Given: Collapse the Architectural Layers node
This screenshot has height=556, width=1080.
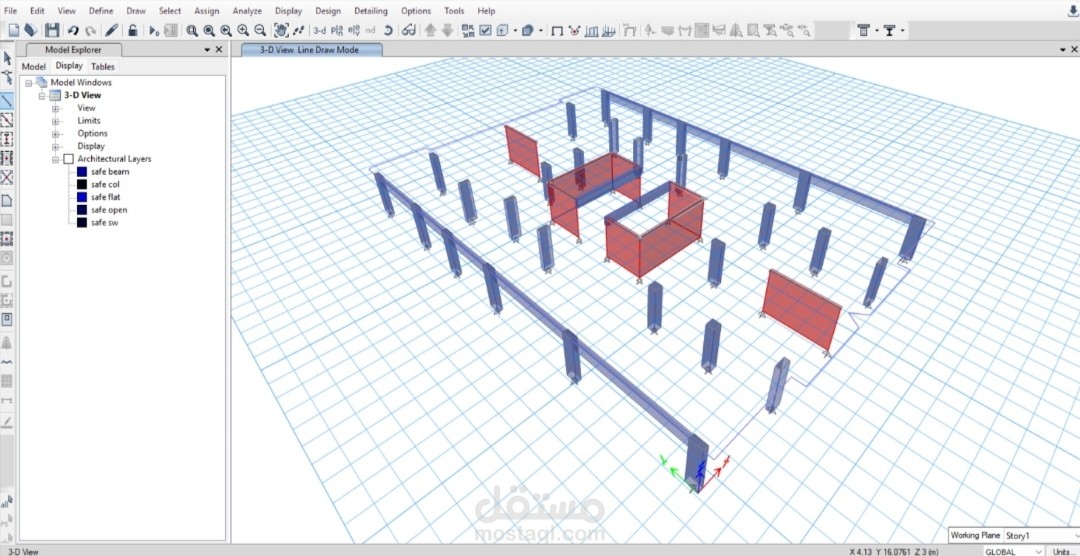Looking at the screenshot, I should (56, 159).
